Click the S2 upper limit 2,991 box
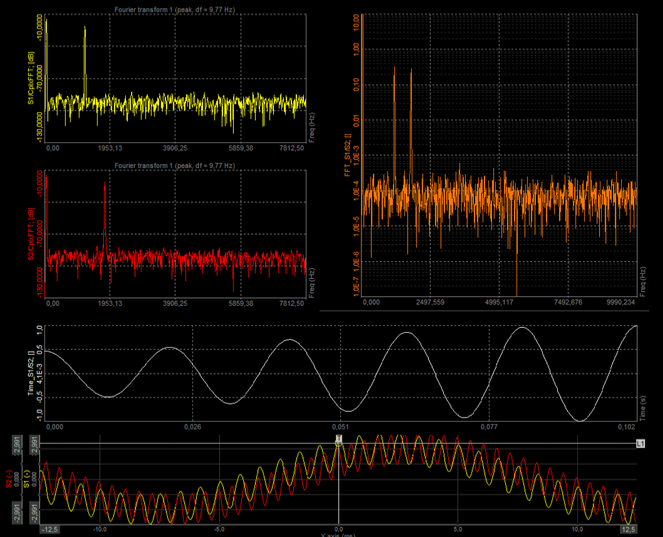Viewport: 663px width, 537px height. (x=18, y=446)
